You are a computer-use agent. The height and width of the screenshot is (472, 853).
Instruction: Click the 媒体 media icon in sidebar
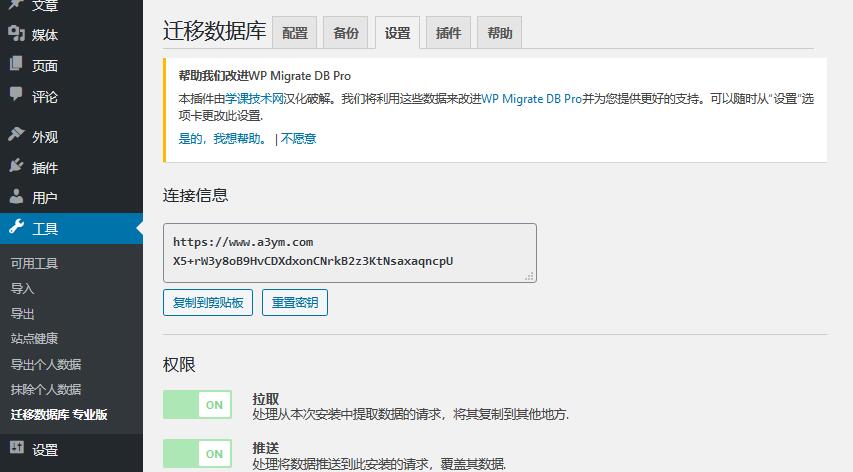[16, 34]
